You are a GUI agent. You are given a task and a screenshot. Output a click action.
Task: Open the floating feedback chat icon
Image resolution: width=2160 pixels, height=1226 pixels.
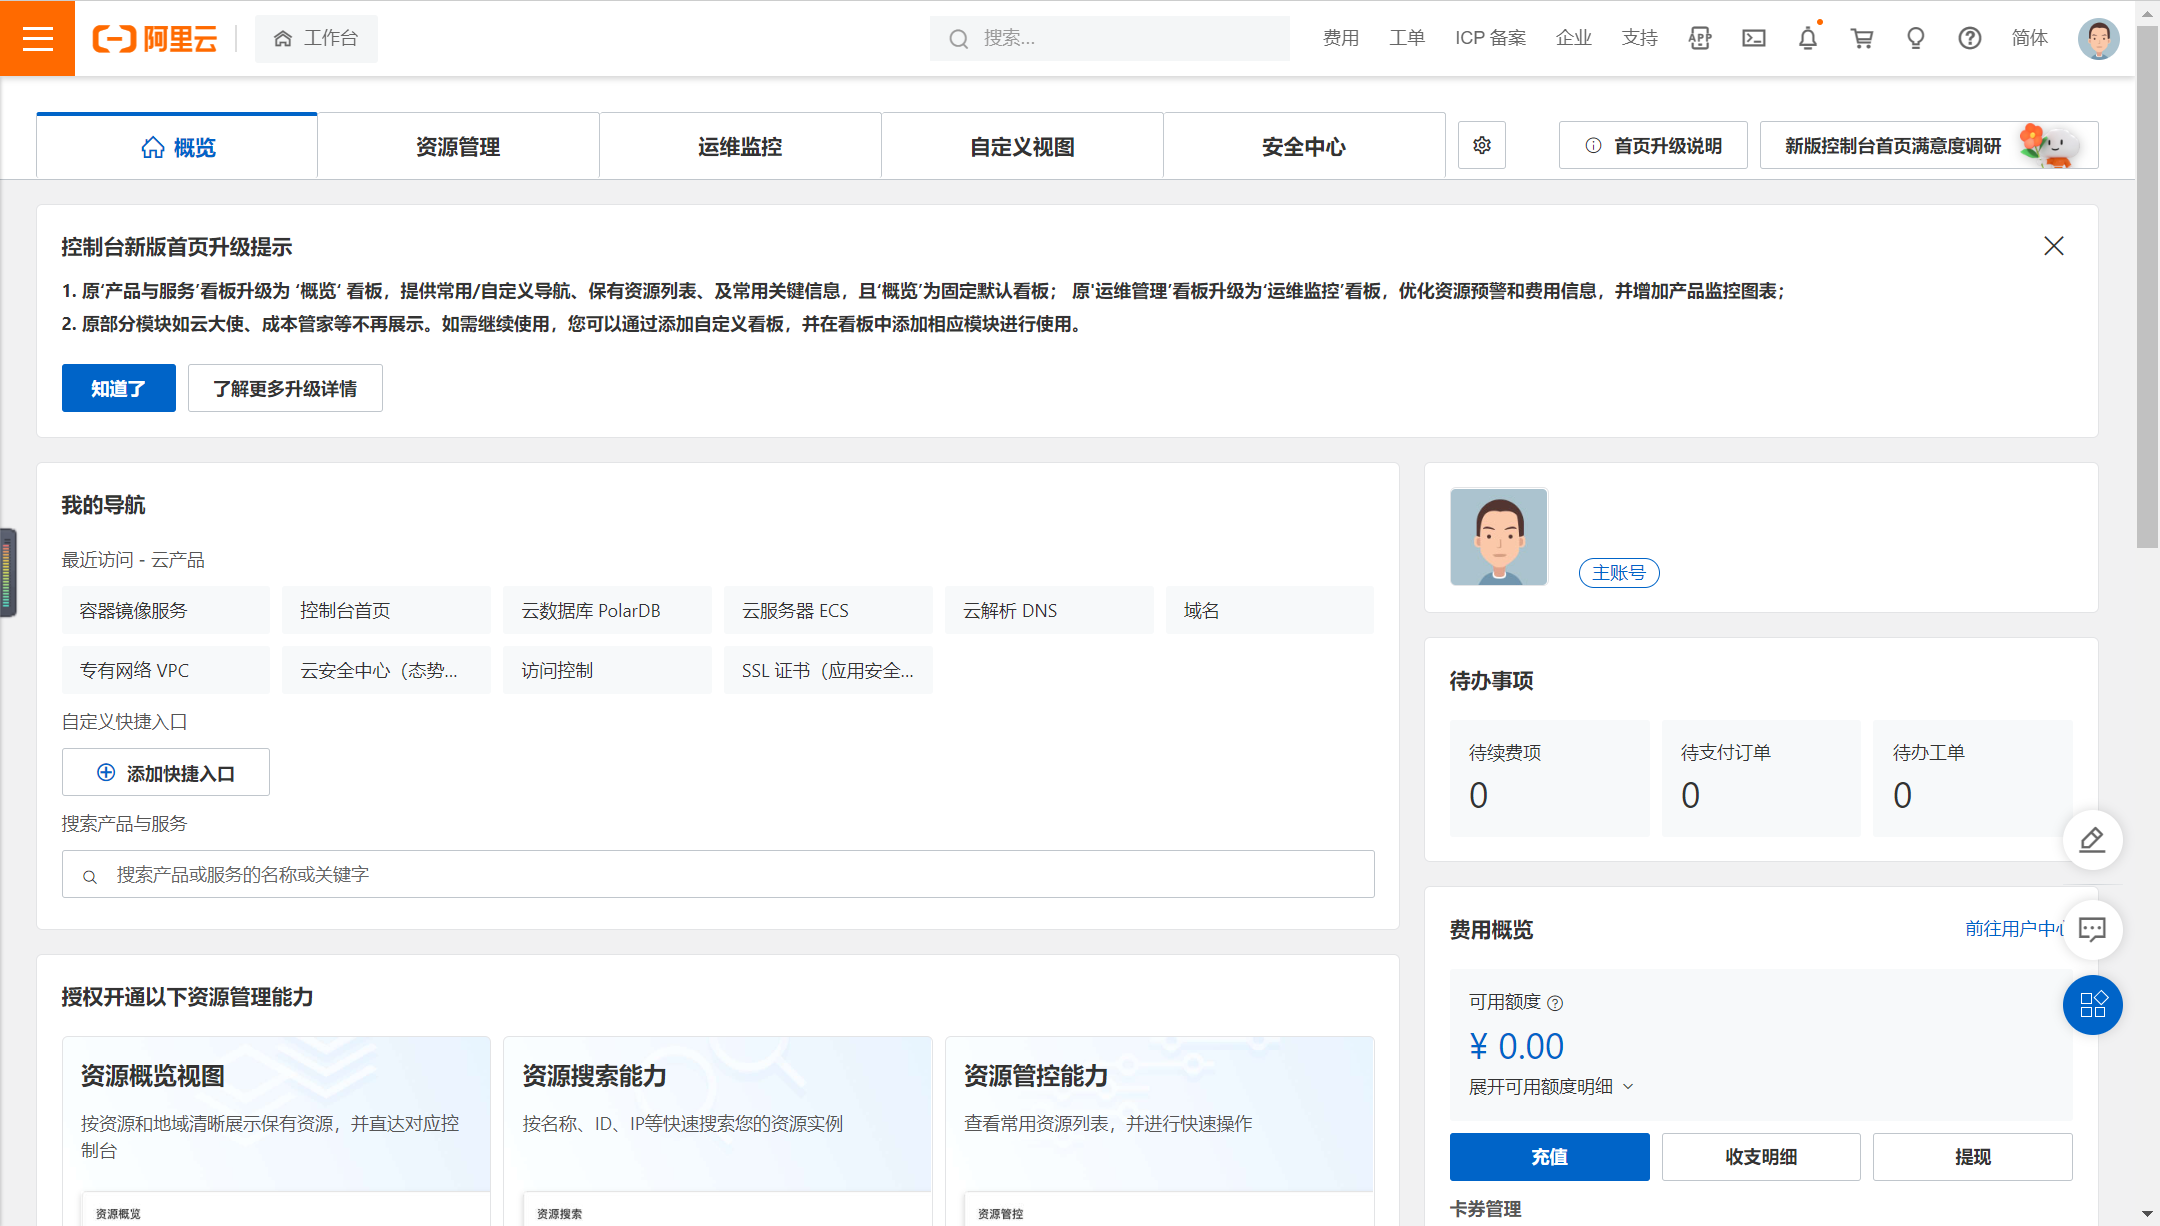(2092, 929)
